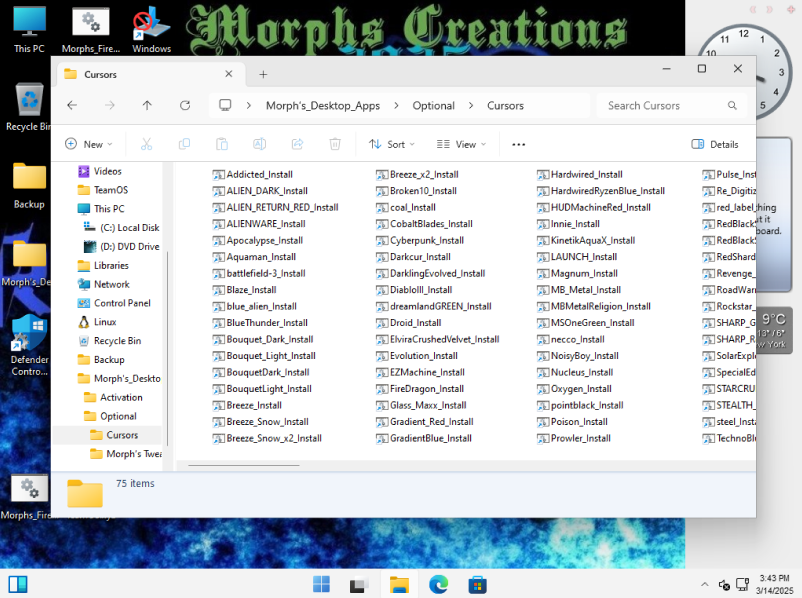Select BlueThunder_Install in the file list
This screenshot has height=598, width=802.
[260, 323]
